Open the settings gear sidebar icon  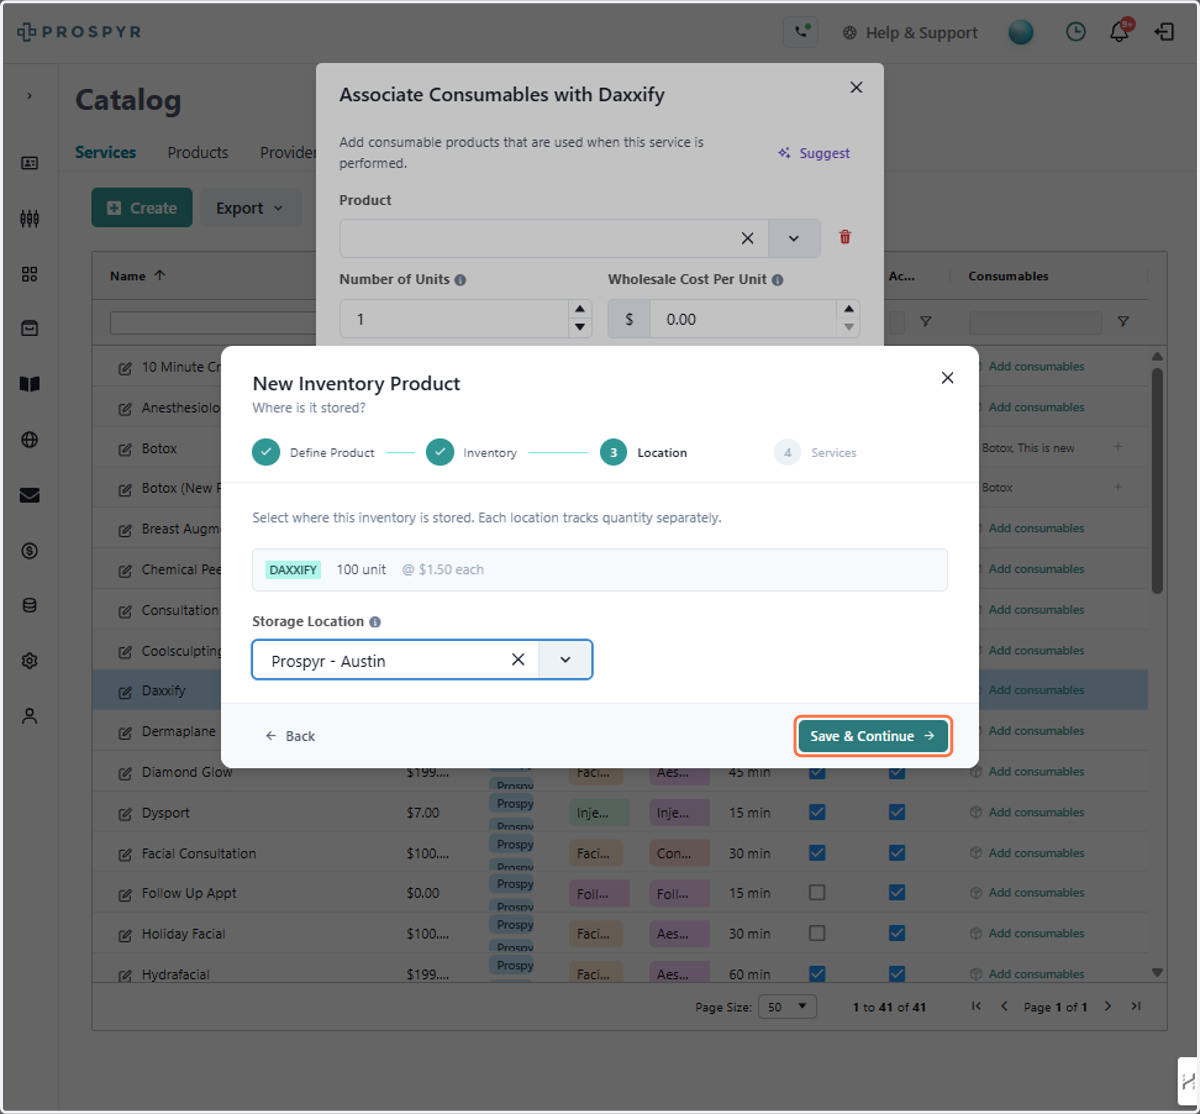(29, 661)
